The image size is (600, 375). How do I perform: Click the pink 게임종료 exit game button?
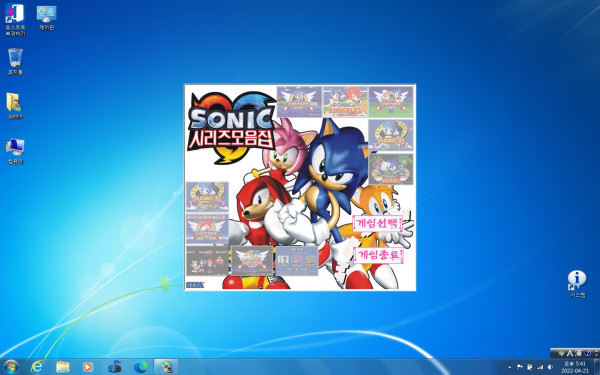coord(378,255)
